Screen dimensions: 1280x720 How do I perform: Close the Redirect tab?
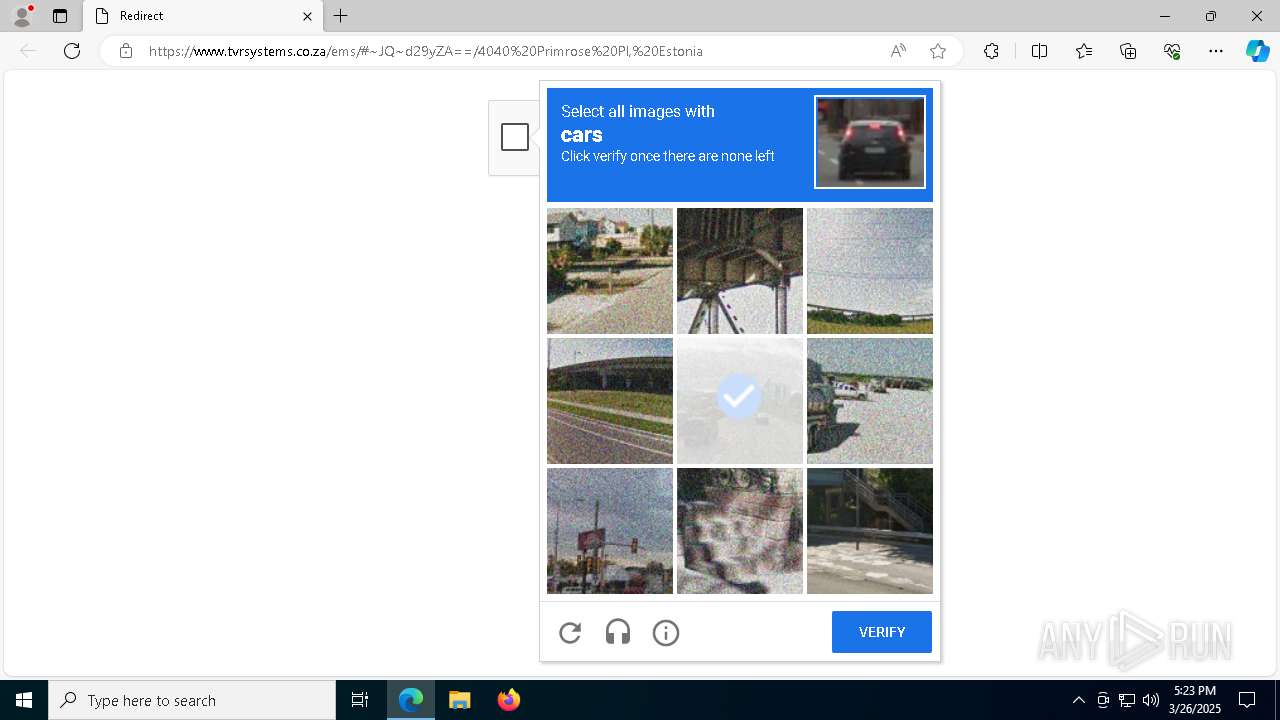[x=307, y=16]
